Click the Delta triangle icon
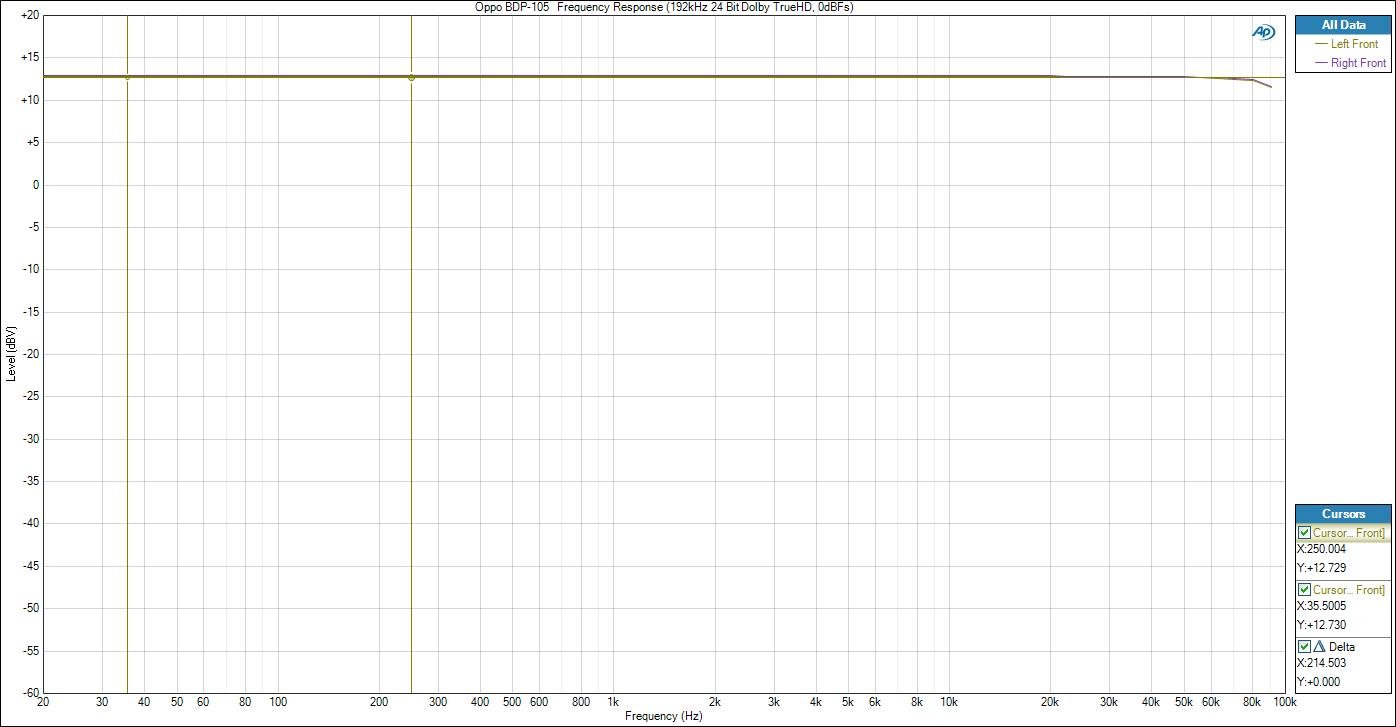1396x727 pixels. [1318, 646]
